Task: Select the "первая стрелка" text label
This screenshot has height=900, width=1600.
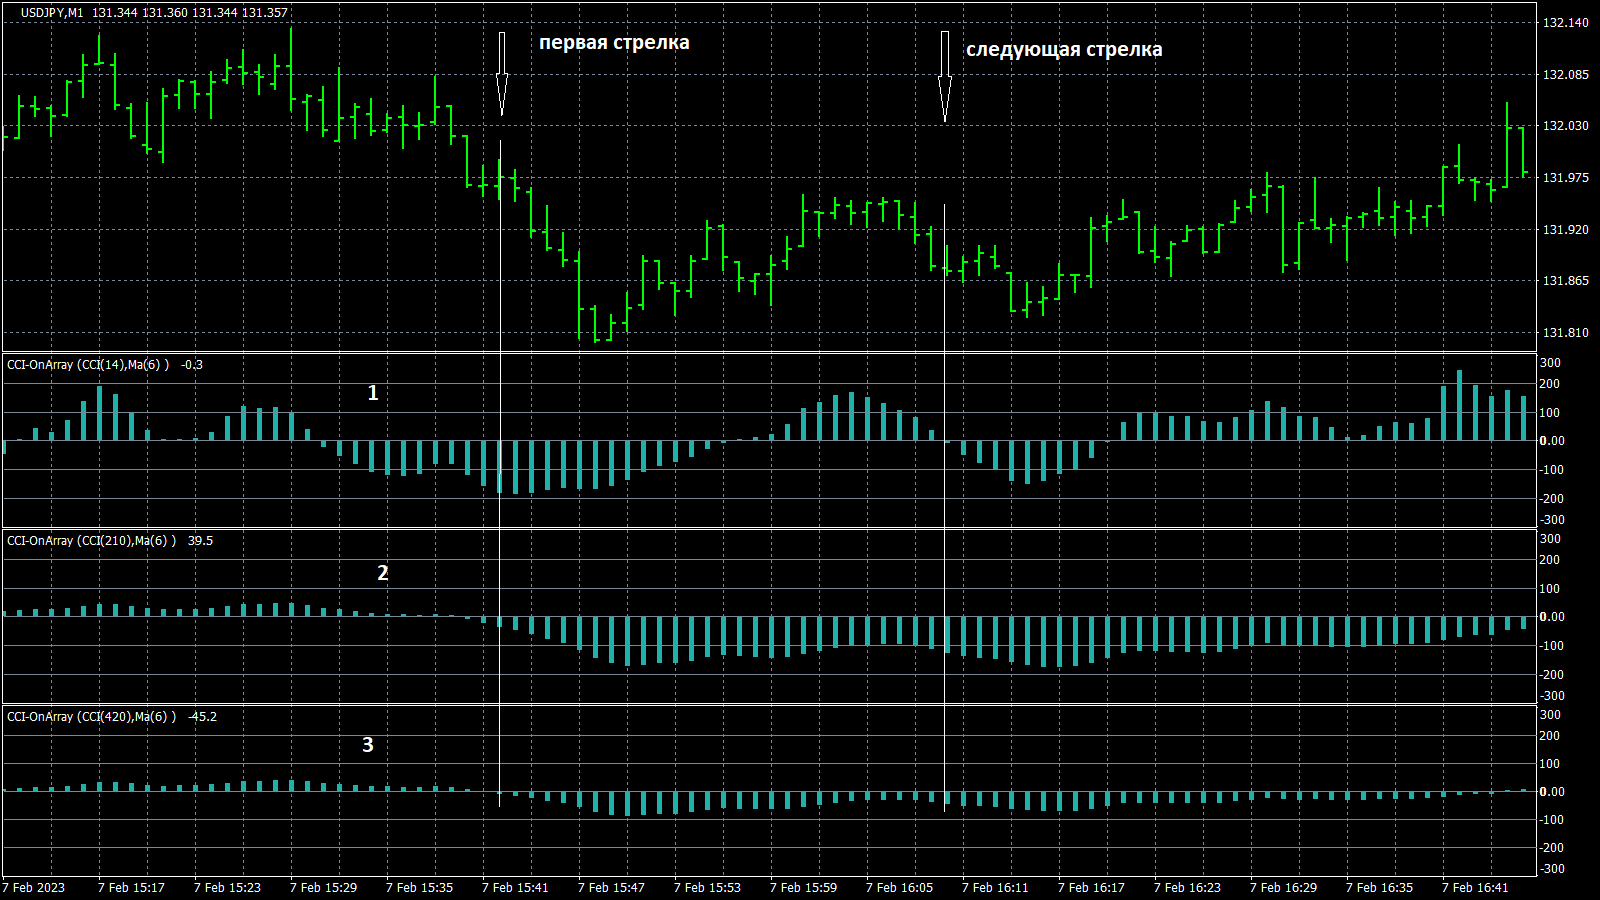Action: click(614, 43)
